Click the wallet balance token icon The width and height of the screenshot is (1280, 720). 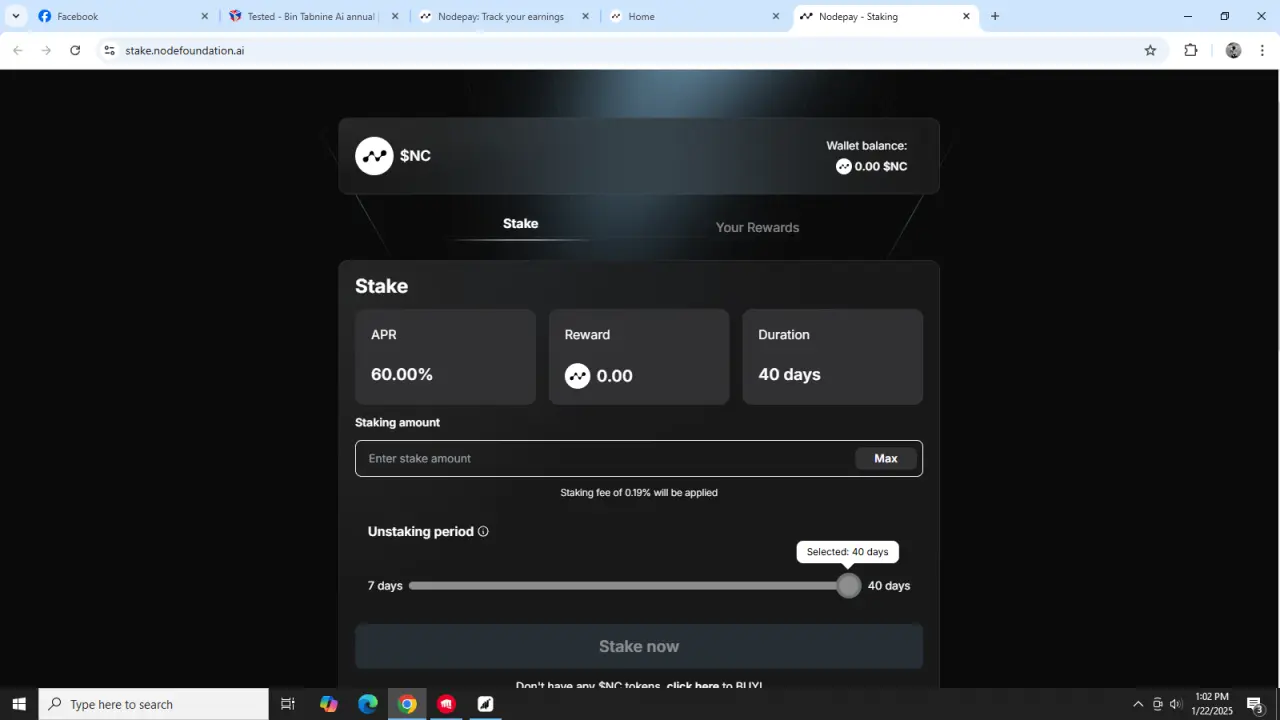coord(844,167)
